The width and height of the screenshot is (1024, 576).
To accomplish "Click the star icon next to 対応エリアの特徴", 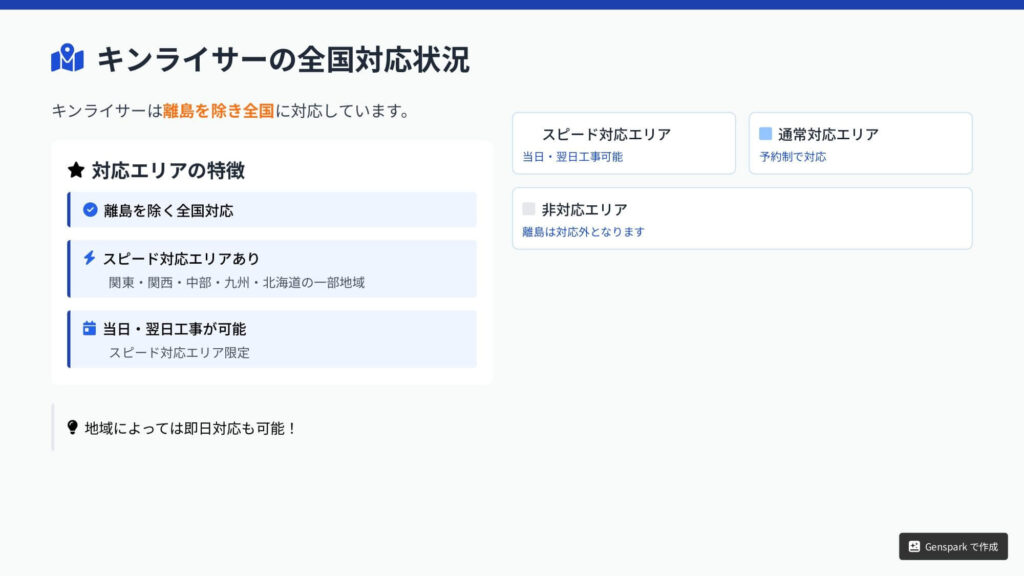I will click(76, 170).
